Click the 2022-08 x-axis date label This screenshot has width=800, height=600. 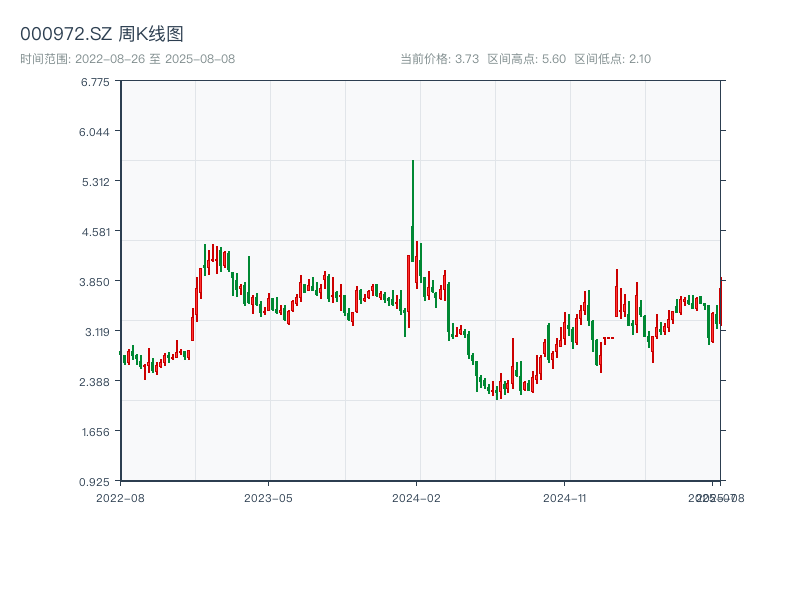pyautogui.click(x=120, y=497)
